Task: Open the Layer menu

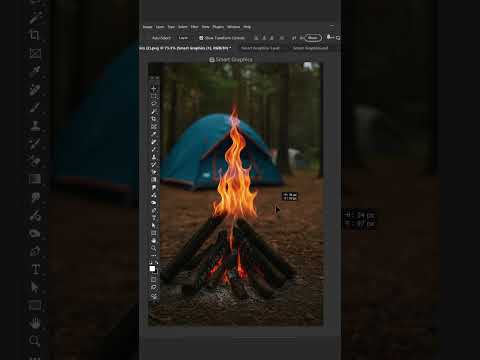Action: pos(160,27)
